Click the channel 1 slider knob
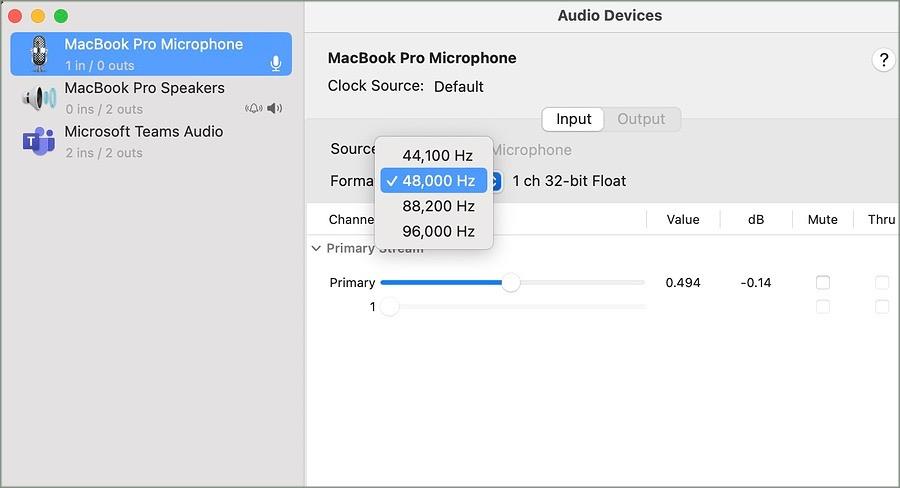The height and width of the screenshot is (488, 900). click(389, 307)
